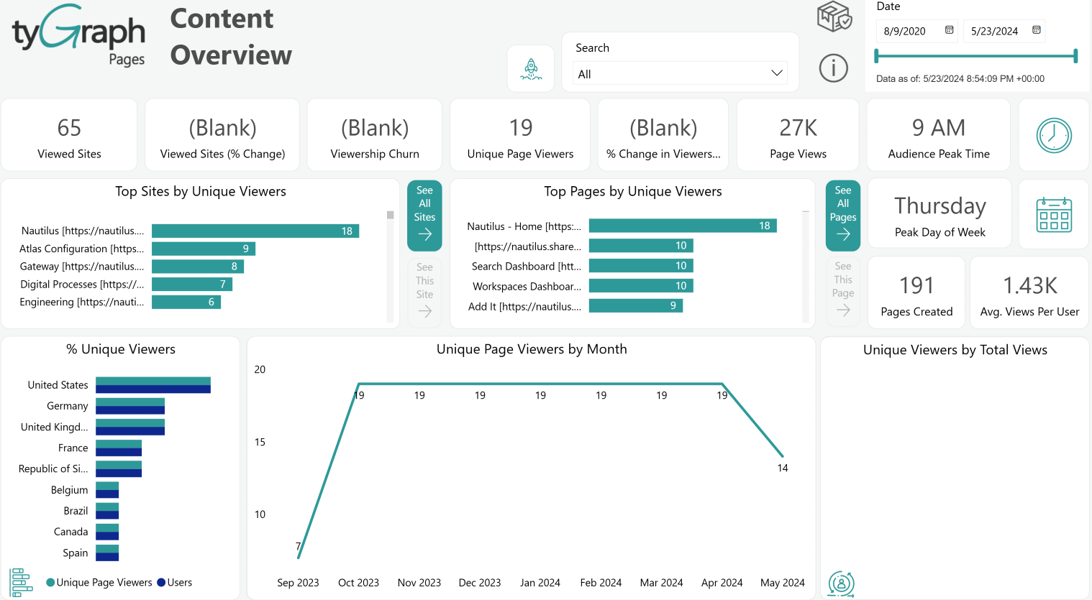This screenshot has width=1092, height=600.
Task: Select the Belgium bar
Action: pos(107,490)
